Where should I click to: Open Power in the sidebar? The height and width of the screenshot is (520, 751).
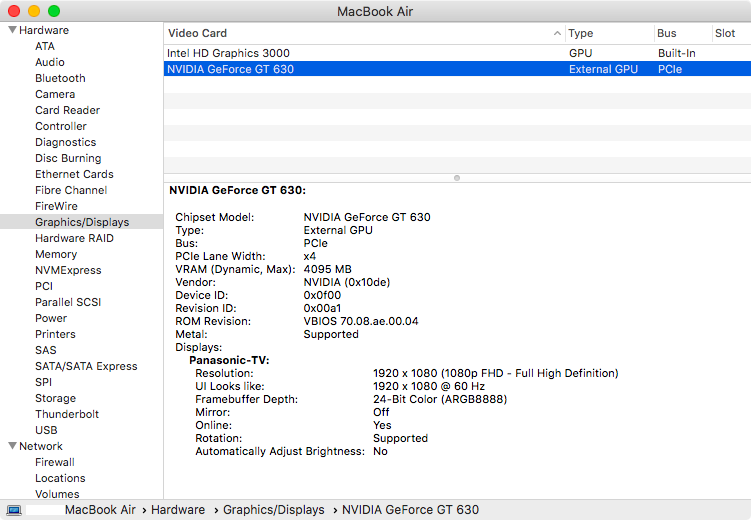tap(51, 318)
